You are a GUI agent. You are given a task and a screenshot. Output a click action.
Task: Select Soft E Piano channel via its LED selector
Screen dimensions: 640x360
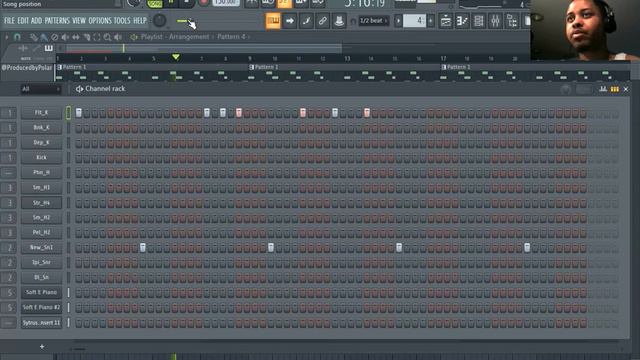[68, 292]
